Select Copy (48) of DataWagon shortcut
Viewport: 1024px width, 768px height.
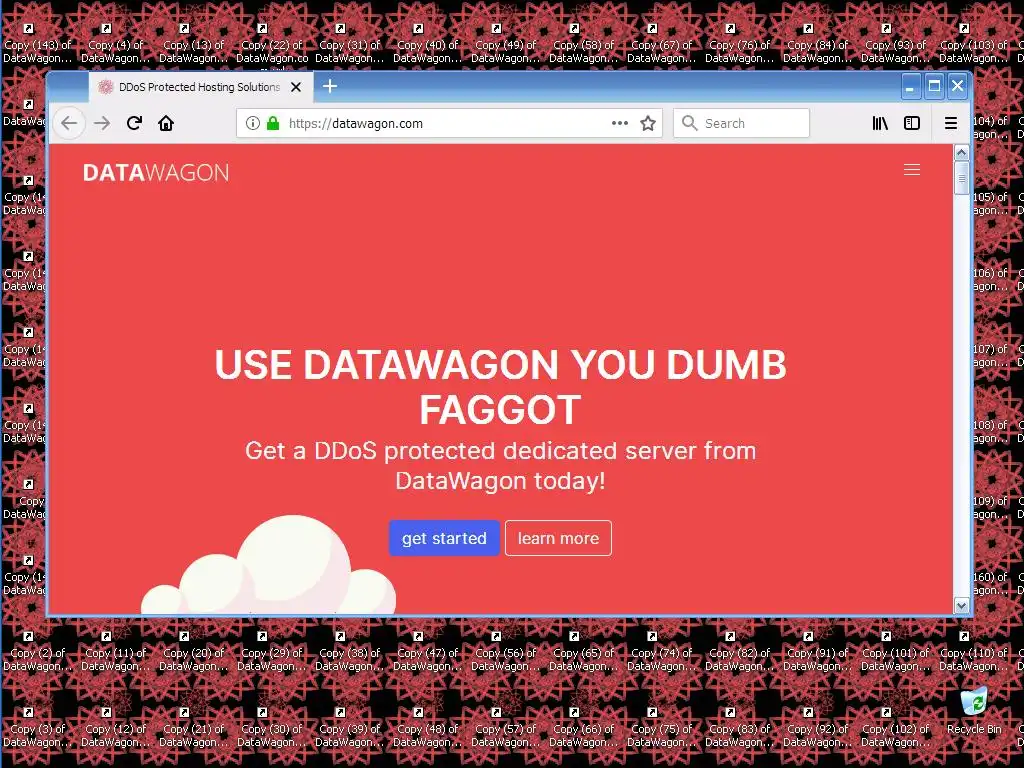coord(427,728)
